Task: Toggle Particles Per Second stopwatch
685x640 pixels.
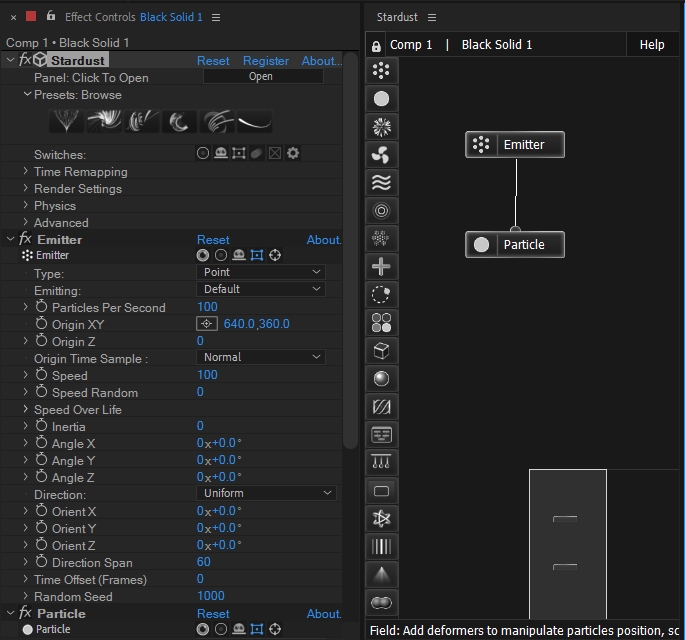Action: click(x=42, y=307)
